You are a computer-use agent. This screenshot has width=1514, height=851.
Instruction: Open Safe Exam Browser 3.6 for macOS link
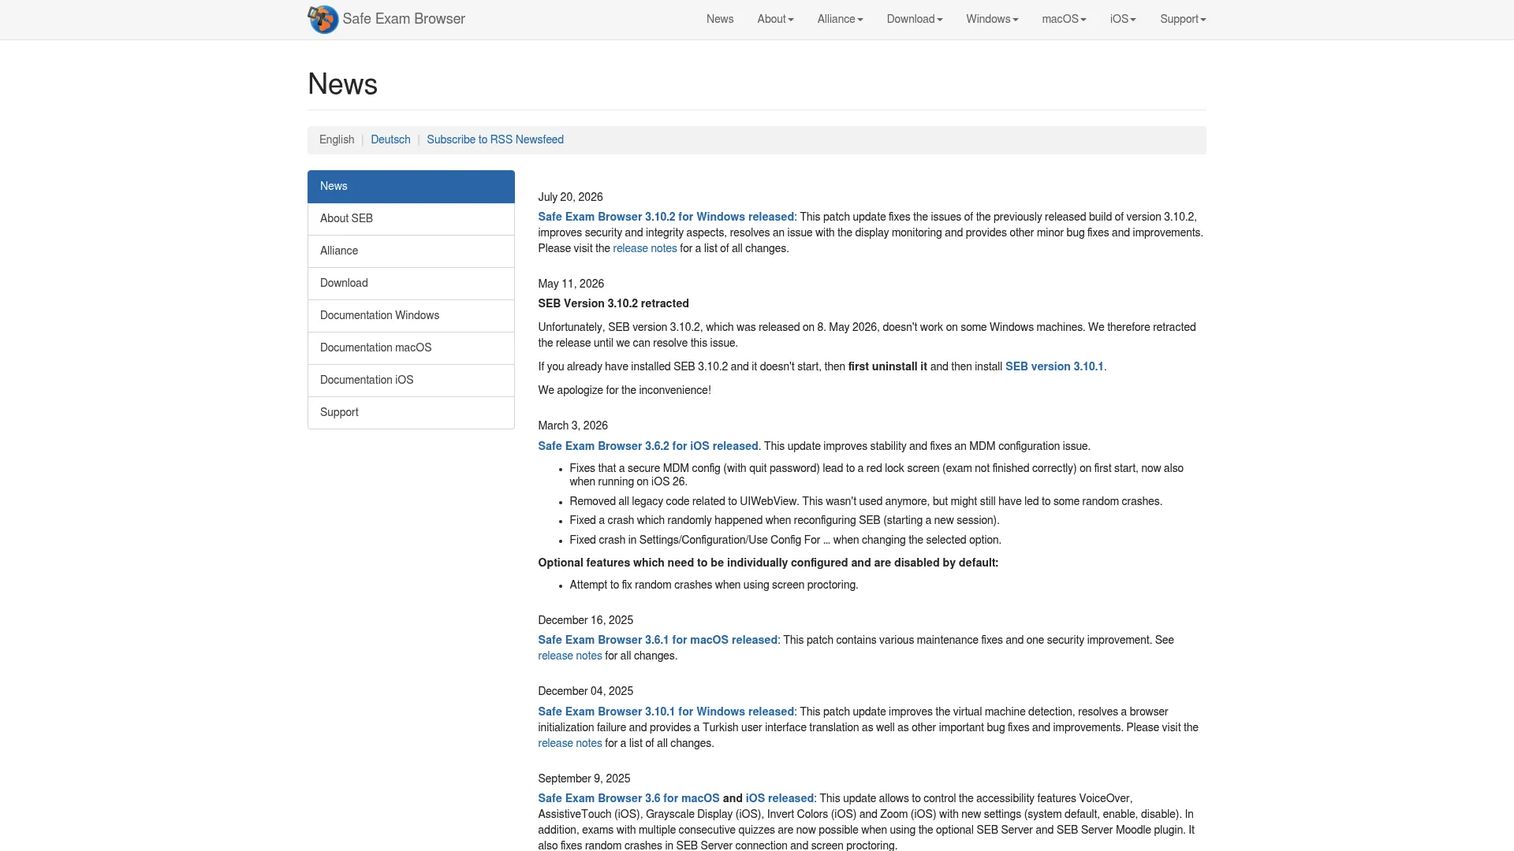[x=629, y=799]
